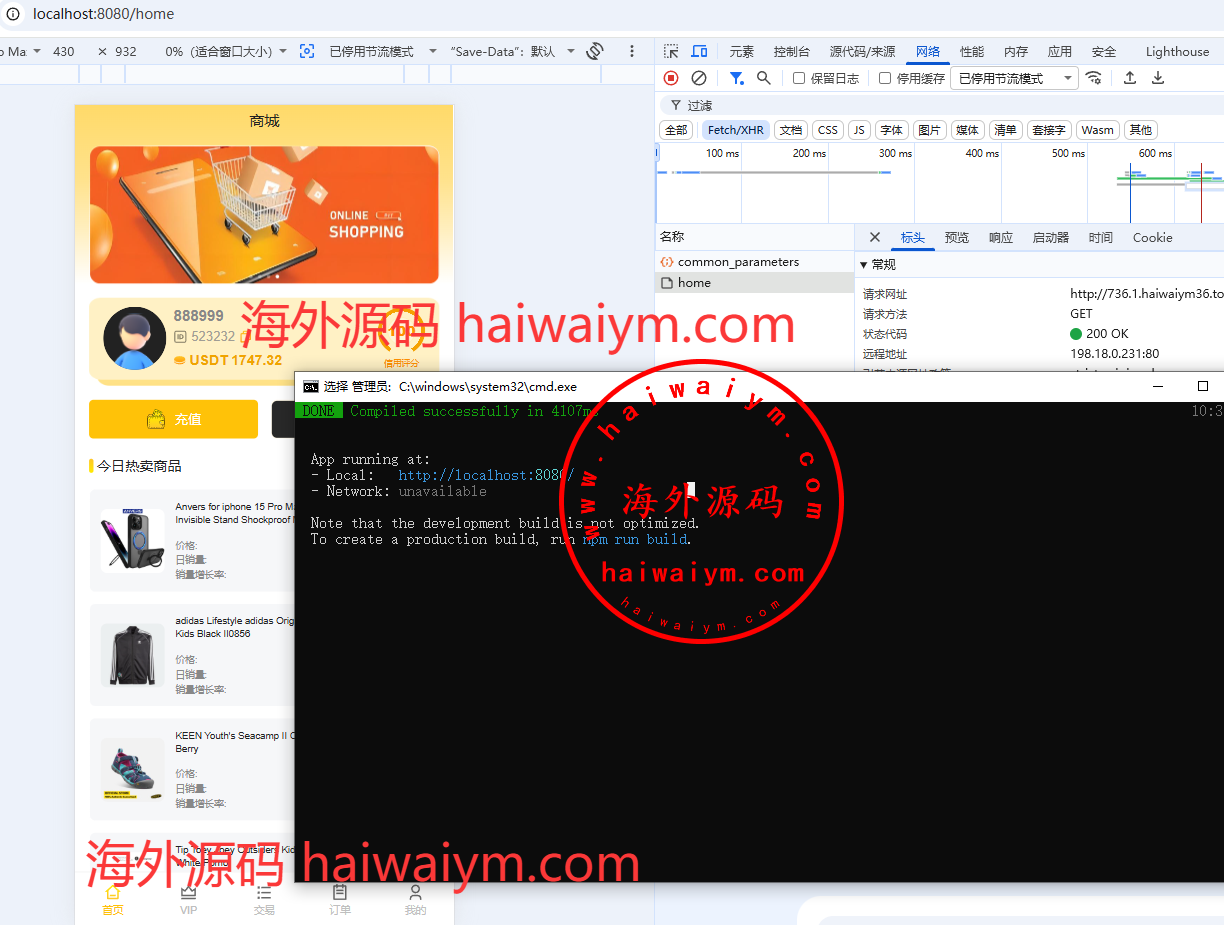This screenshot has width=1224, height=925.
Task: Click the import HAR upload icon
Action: pos(1130,78)
